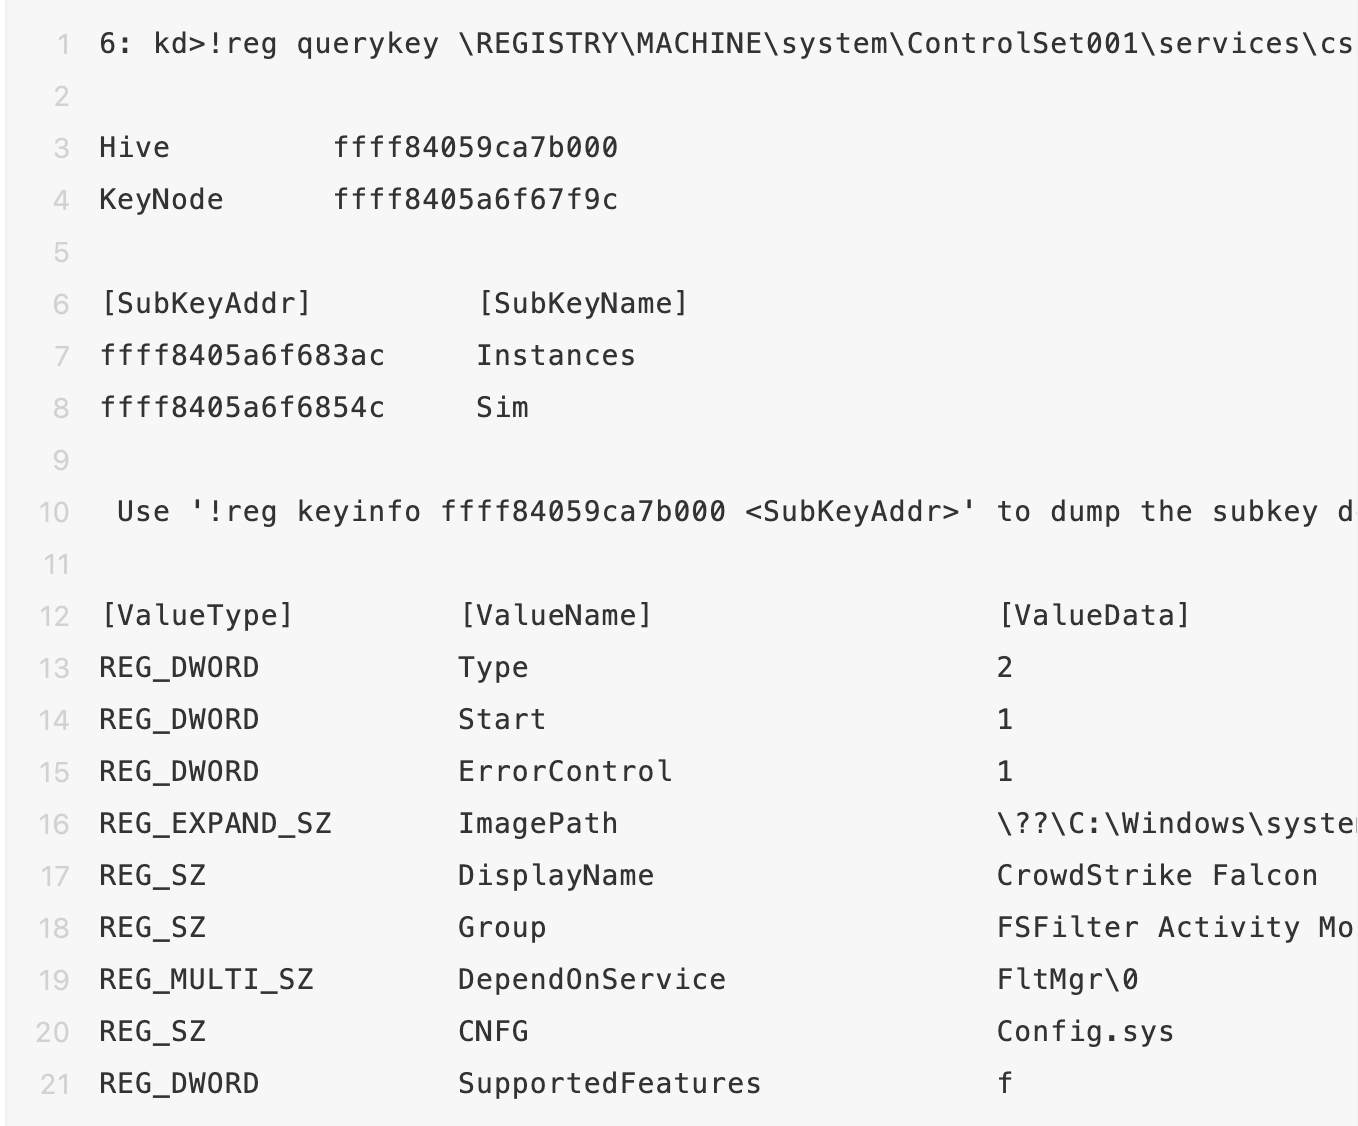
Task: Click subkey address ffff8405a6f683ac
Action: click(242, 356)
